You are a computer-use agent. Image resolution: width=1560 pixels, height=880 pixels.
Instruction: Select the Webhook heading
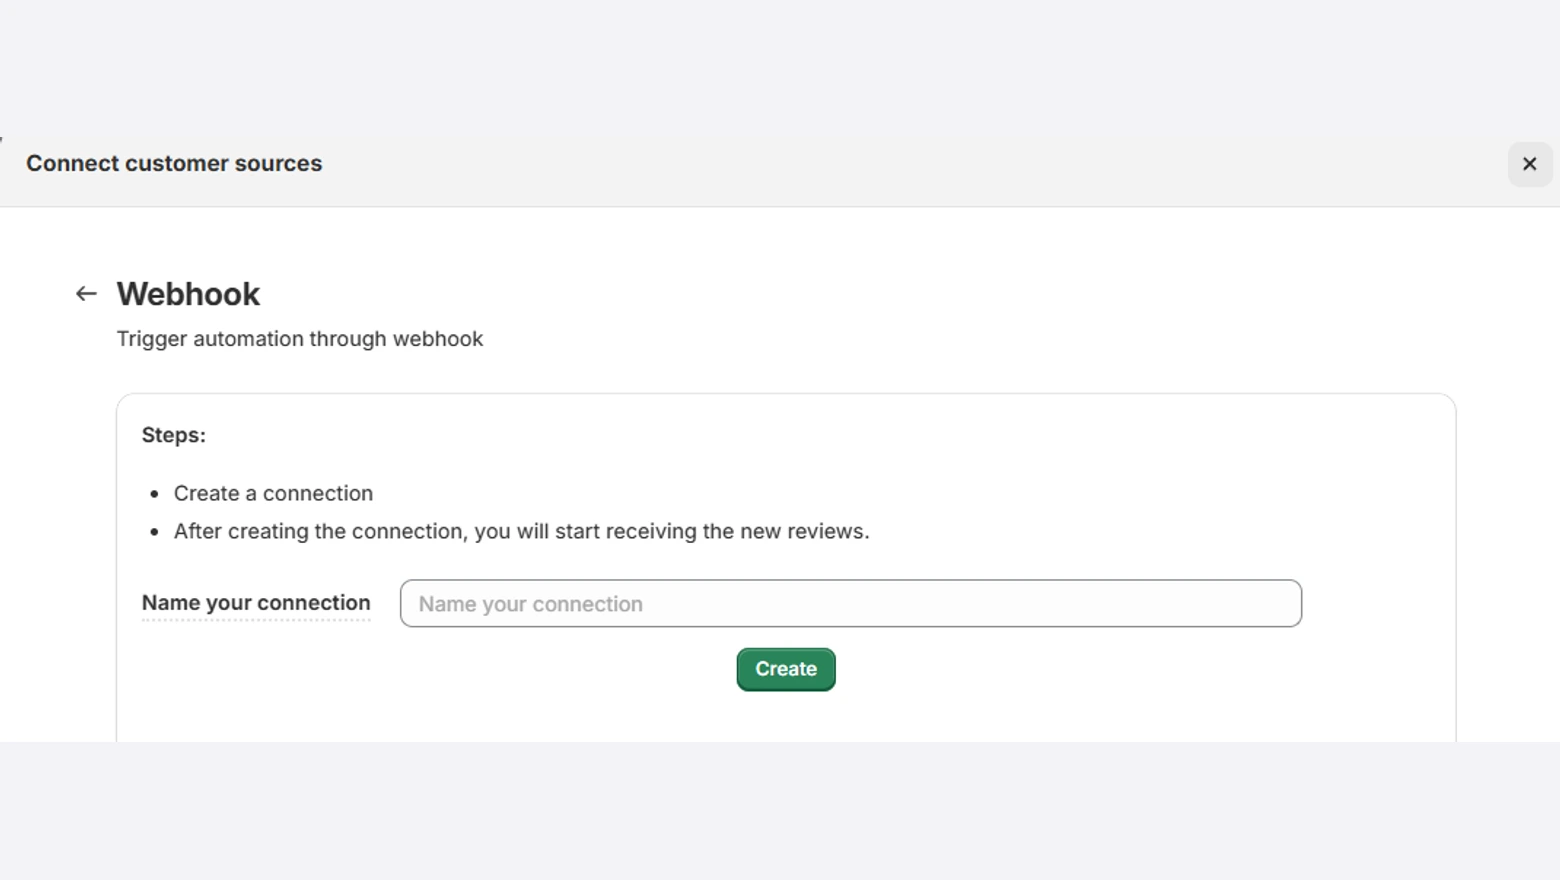[188, 294]
